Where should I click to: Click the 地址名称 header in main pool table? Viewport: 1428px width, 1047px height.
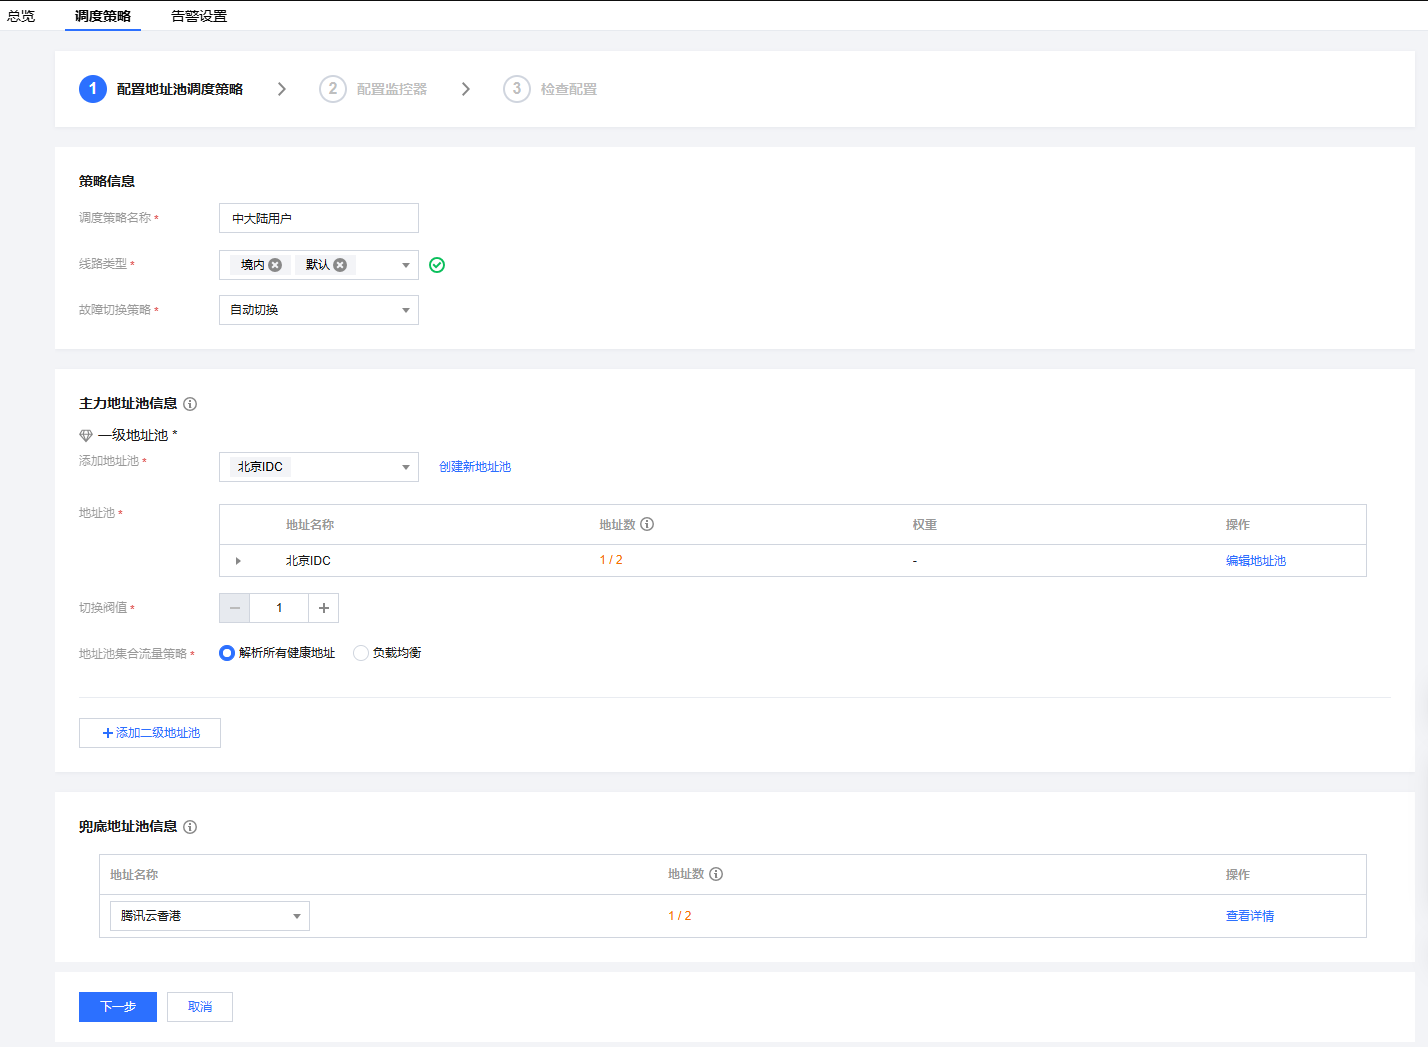(310, 525)
